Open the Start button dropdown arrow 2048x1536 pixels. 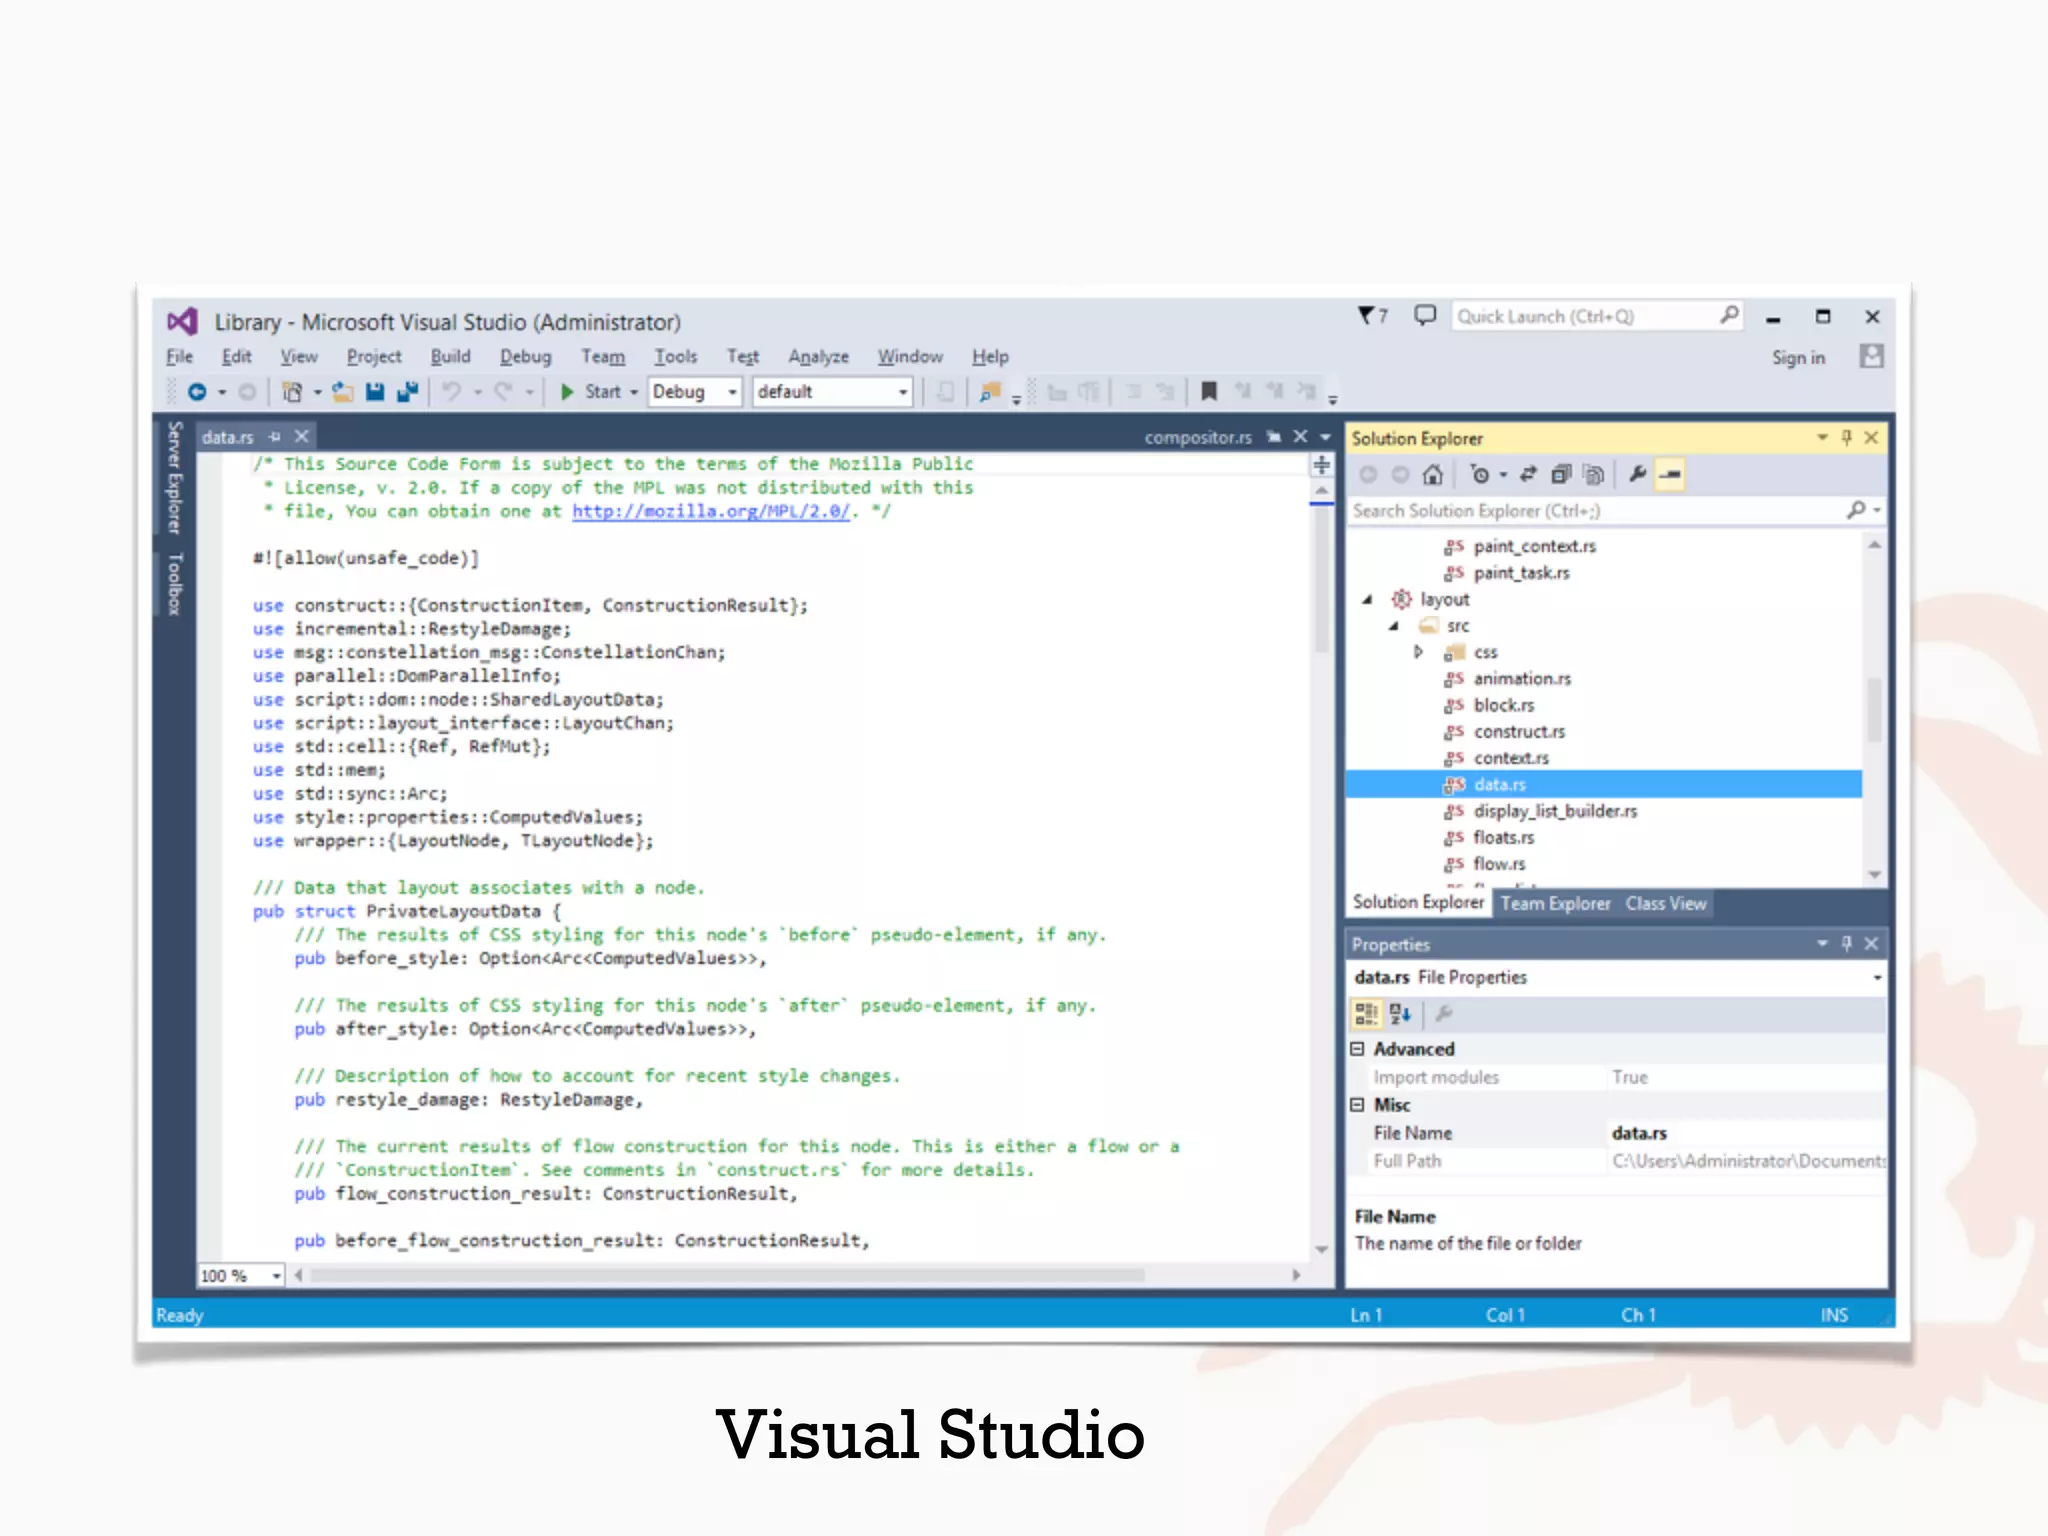pos(634,392)
